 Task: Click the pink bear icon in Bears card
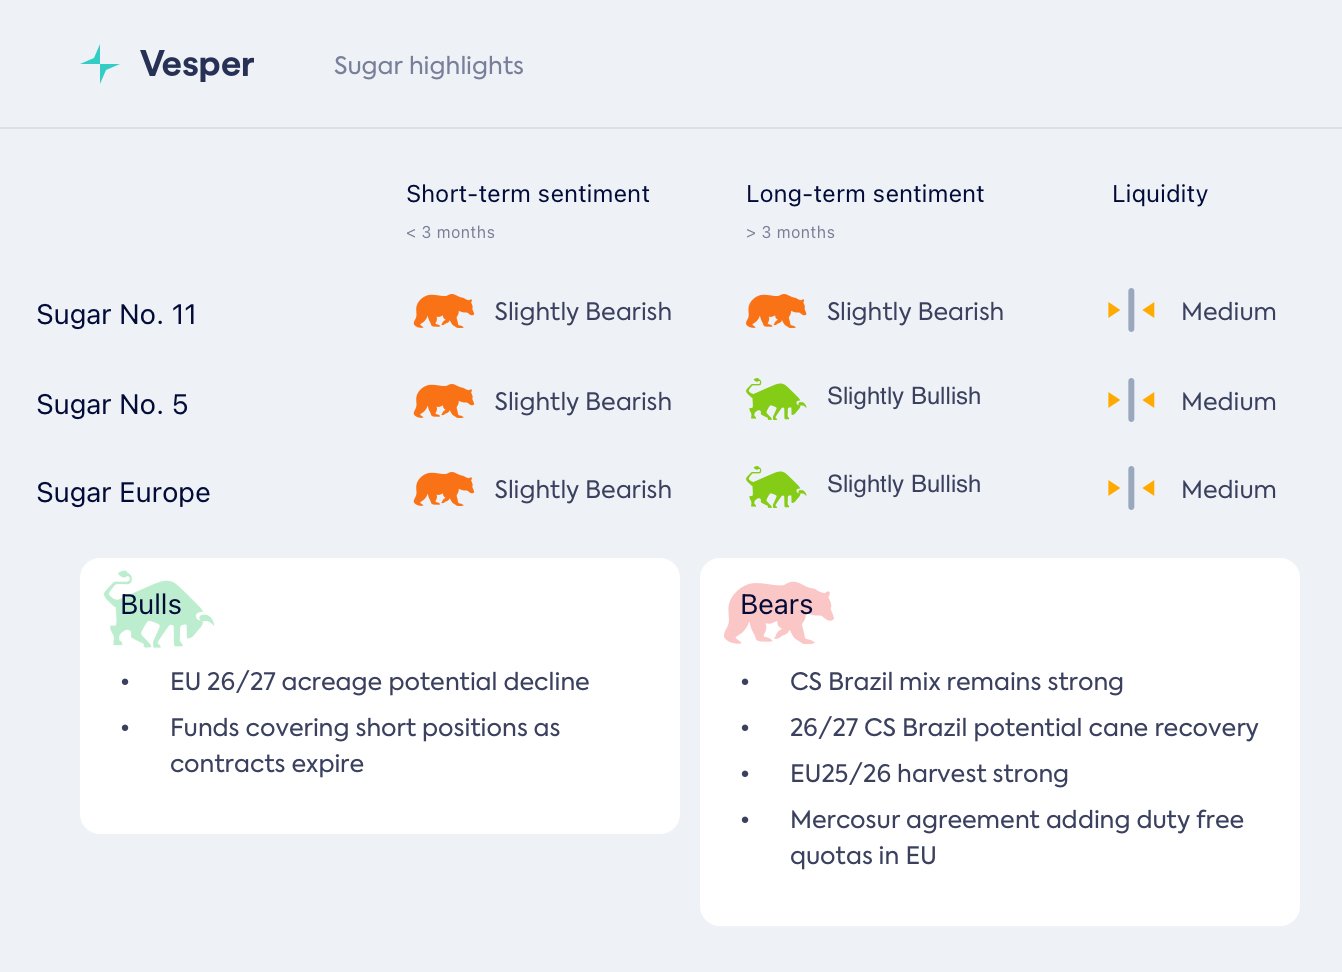(x=778, y=612)
